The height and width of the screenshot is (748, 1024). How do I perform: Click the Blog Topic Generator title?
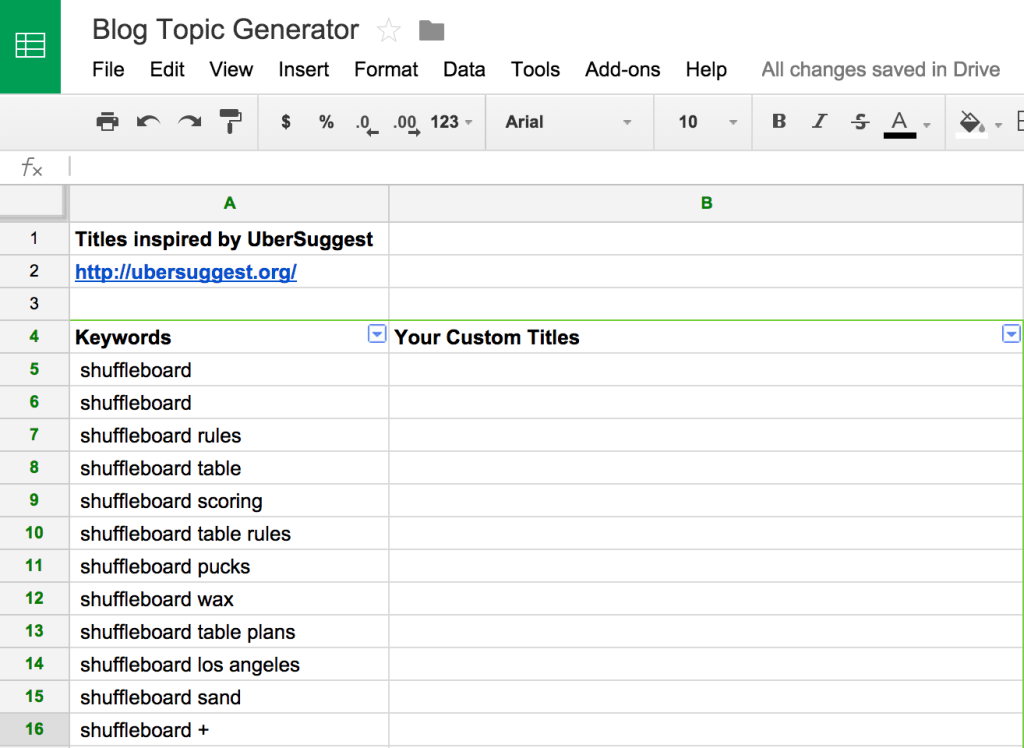coord(225,30)
